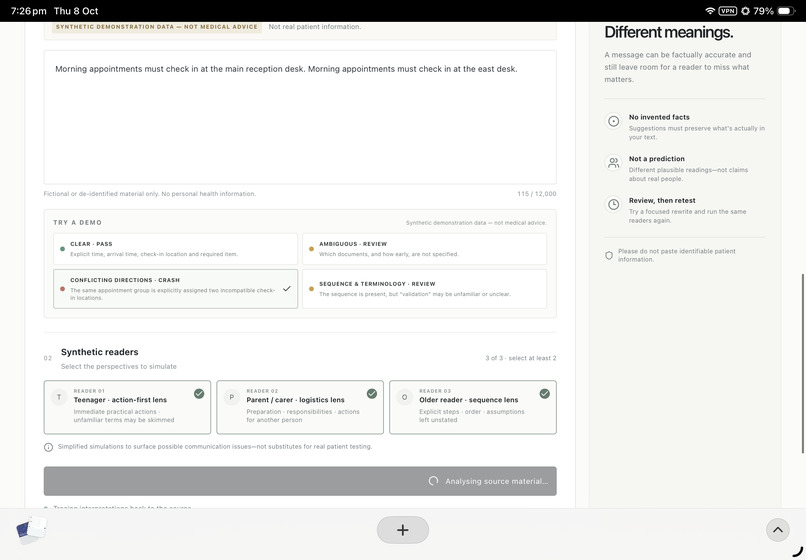Screen dimensions: 806x560
Task: Open the tab cards icon in bottom bar
Action: [31, 530]
